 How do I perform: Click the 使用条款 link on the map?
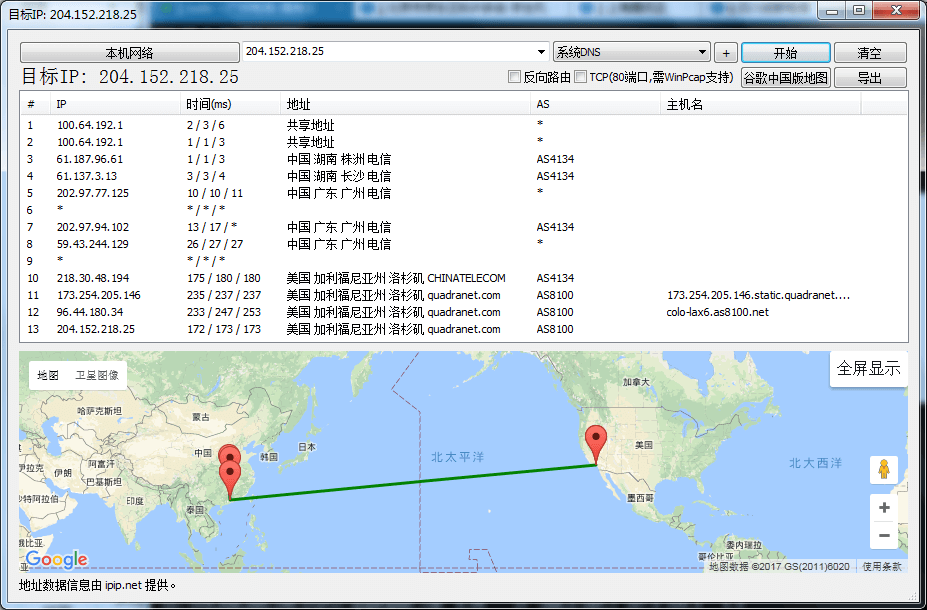tap(881, 566)
